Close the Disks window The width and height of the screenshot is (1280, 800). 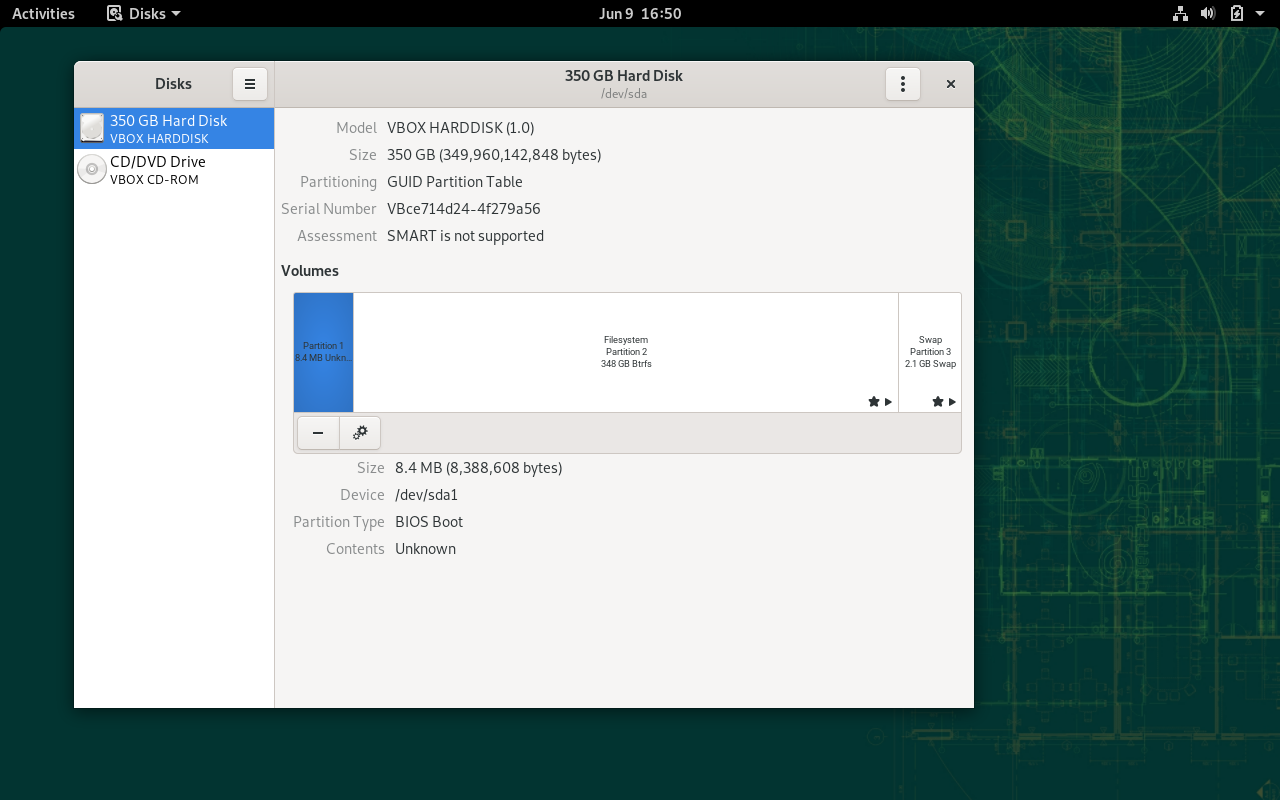(x=951, y=84)
